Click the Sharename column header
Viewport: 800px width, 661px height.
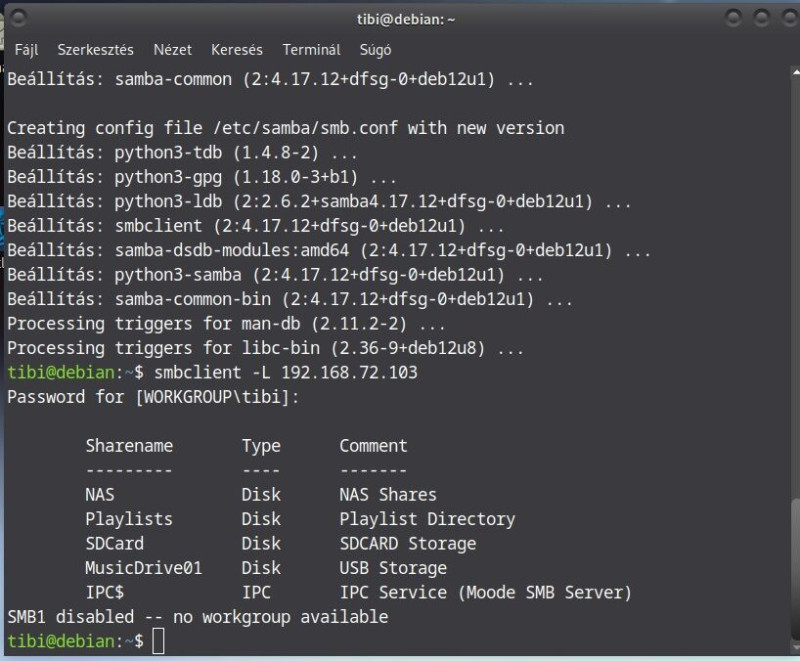(x=129, y=446)
